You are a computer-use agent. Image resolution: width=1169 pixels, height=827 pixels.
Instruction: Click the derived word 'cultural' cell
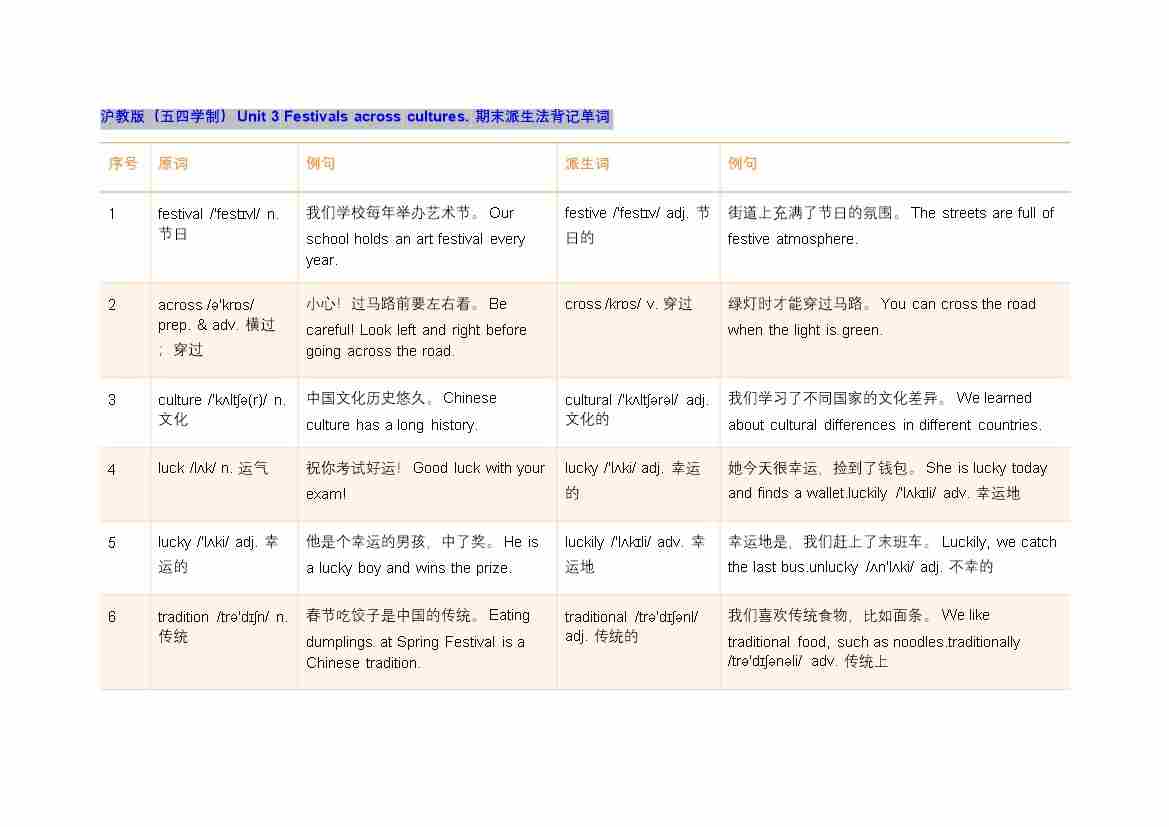(x=636, y=409)
